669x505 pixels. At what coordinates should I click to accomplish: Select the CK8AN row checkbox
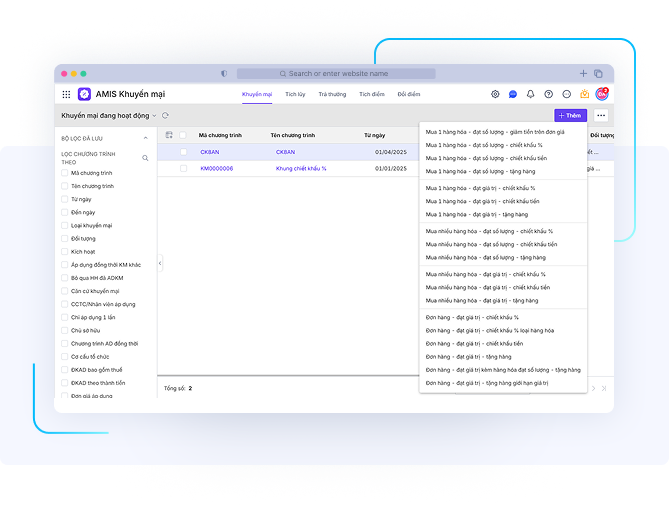point(183,152)
